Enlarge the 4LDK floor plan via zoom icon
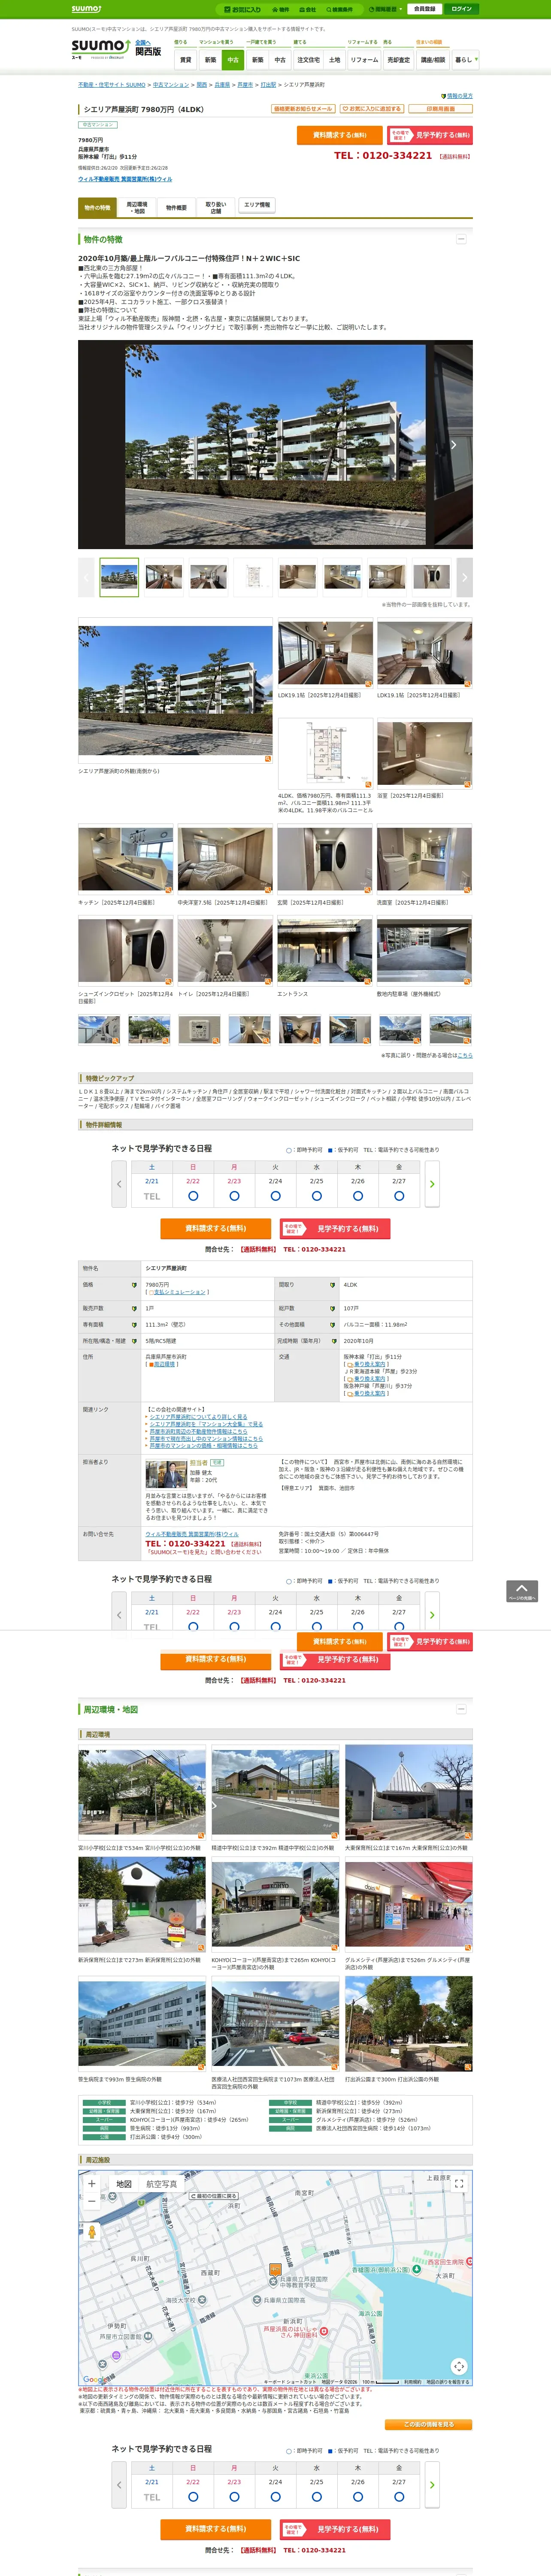 pos(368,785)
